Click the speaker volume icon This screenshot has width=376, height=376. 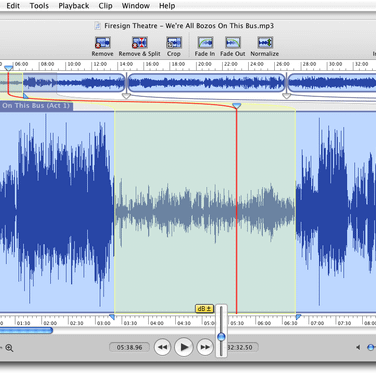358,347
